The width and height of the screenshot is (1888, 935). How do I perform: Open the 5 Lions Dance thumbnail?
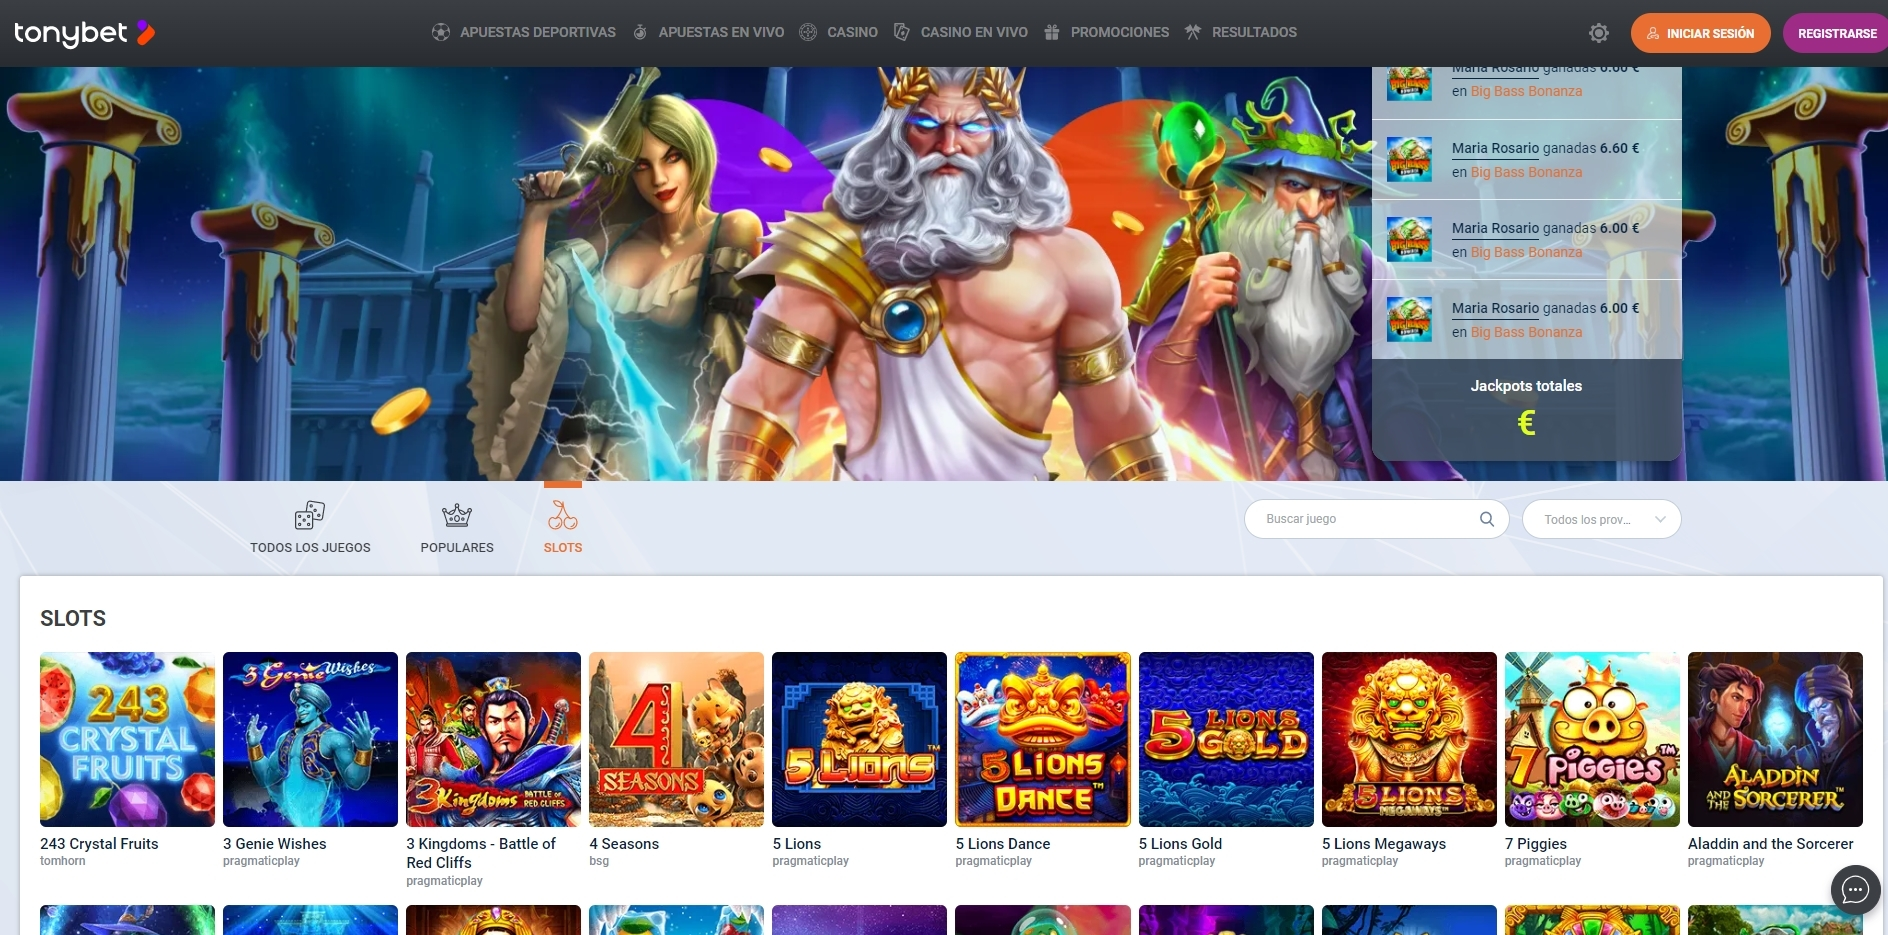[x=1043, y=739]
